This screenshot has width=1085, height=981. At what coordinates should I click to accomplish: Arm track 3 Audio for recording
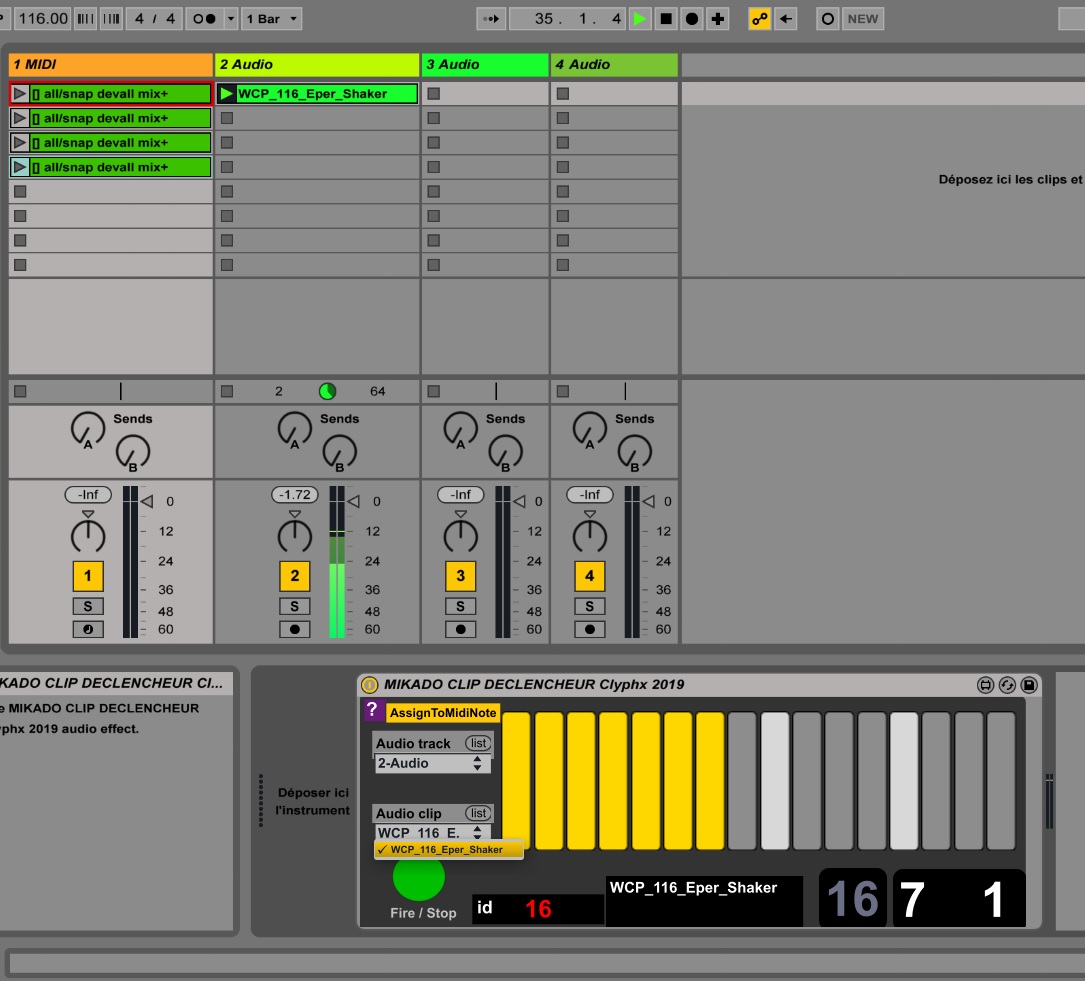(x=460, y=629)
